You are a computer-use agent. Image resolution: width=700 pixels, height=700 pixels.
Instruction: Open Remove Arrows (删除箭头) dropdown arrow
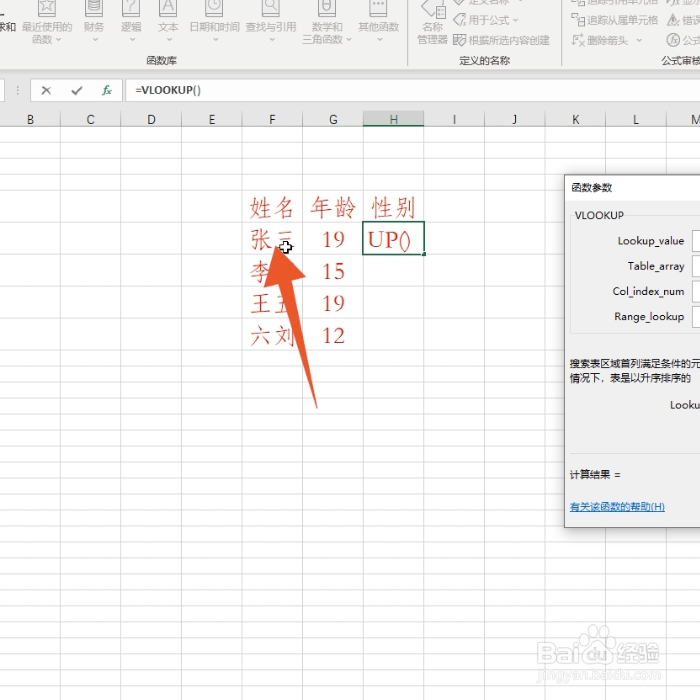(639, 41)
